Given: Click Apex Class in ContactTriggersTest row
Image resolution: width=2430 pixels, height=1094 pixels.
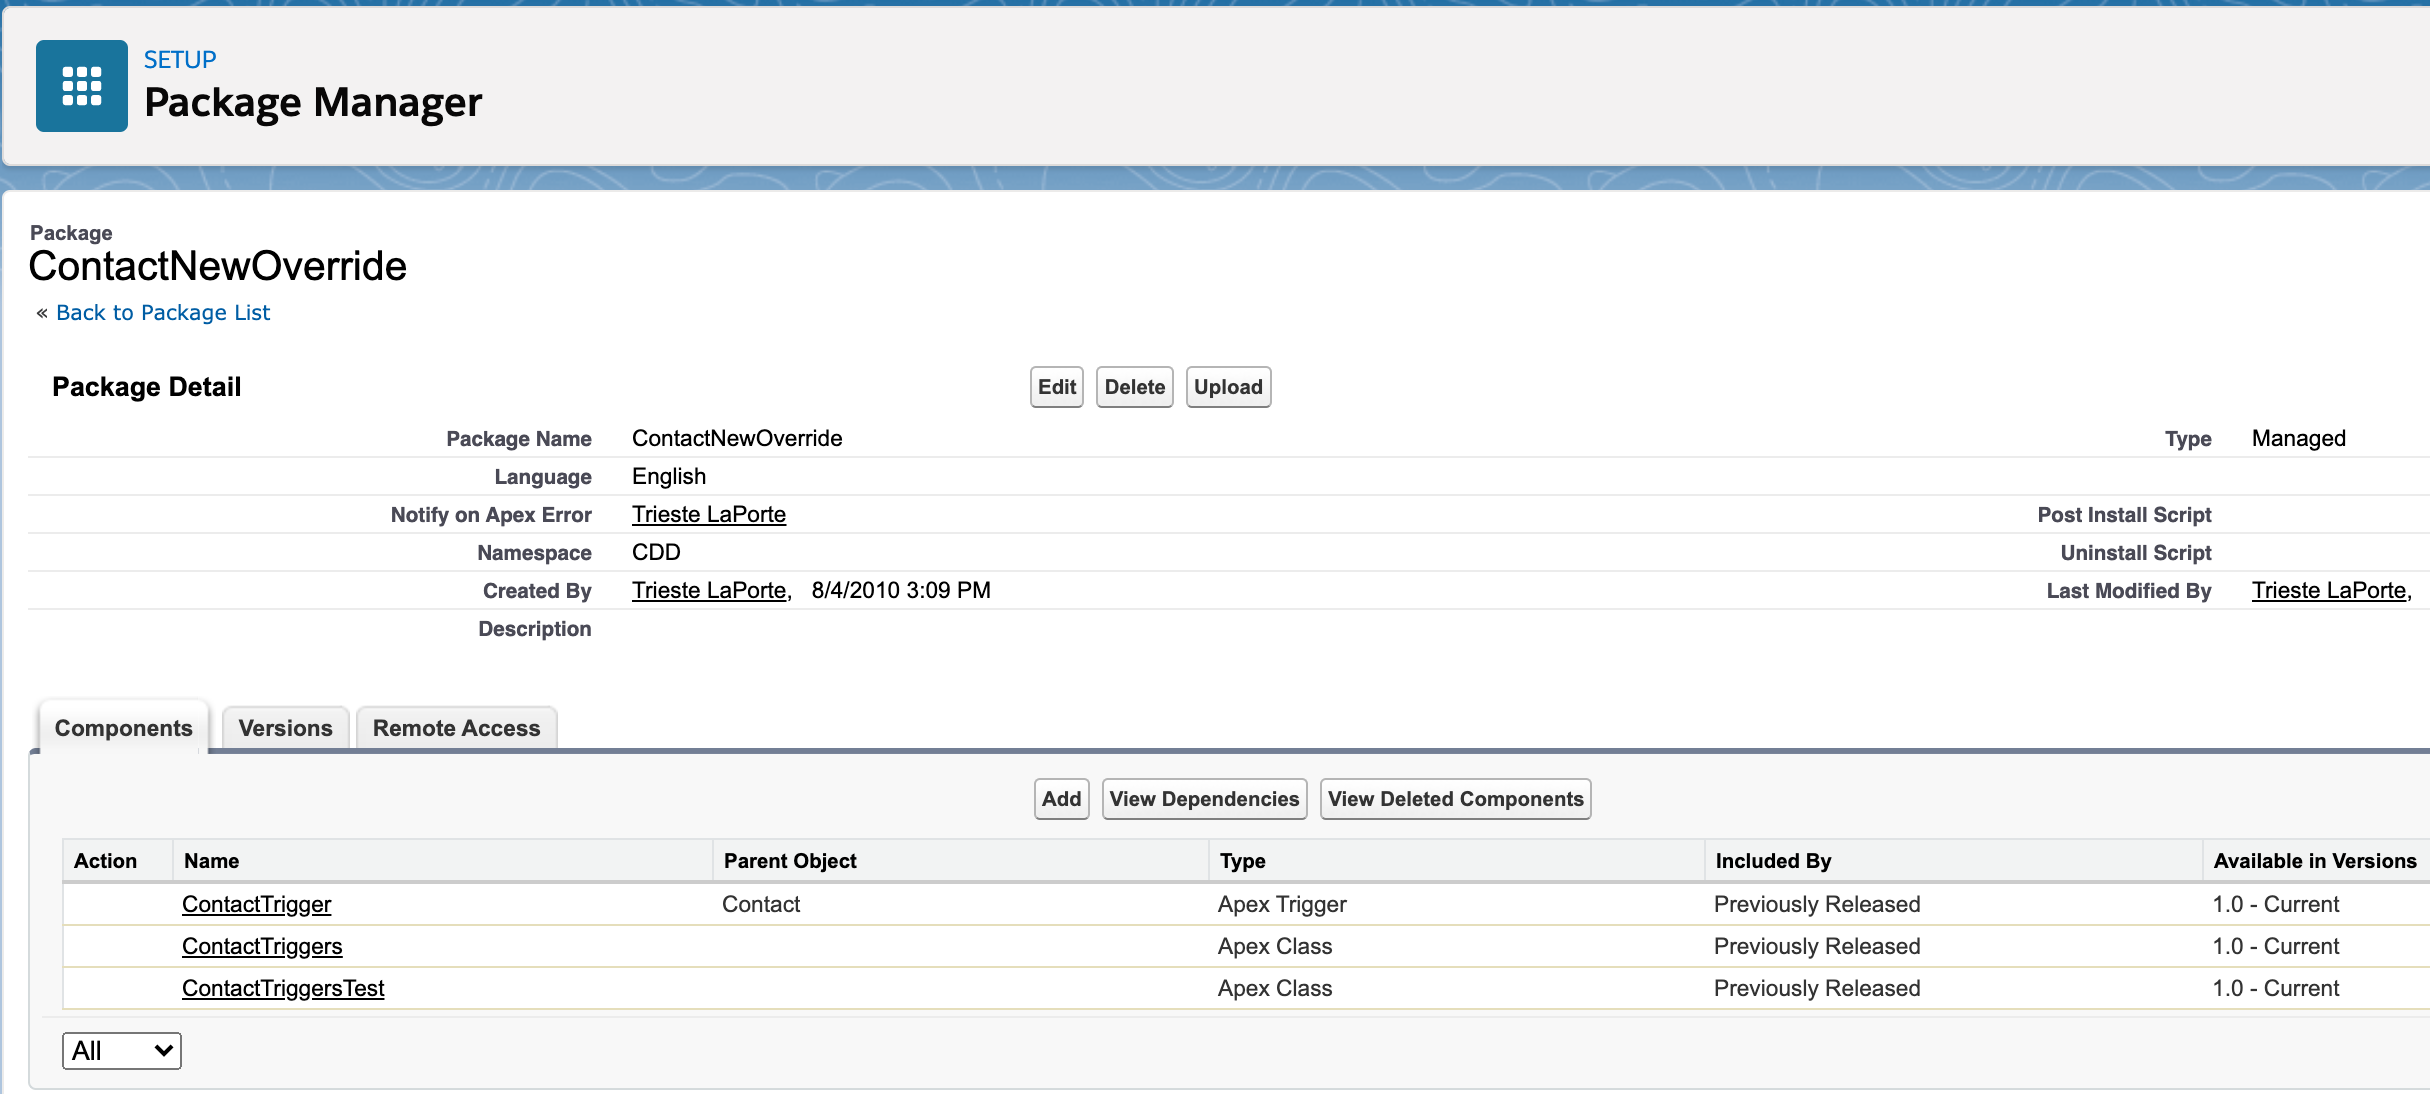Looking at the screenshot, I should [1275, 988].
